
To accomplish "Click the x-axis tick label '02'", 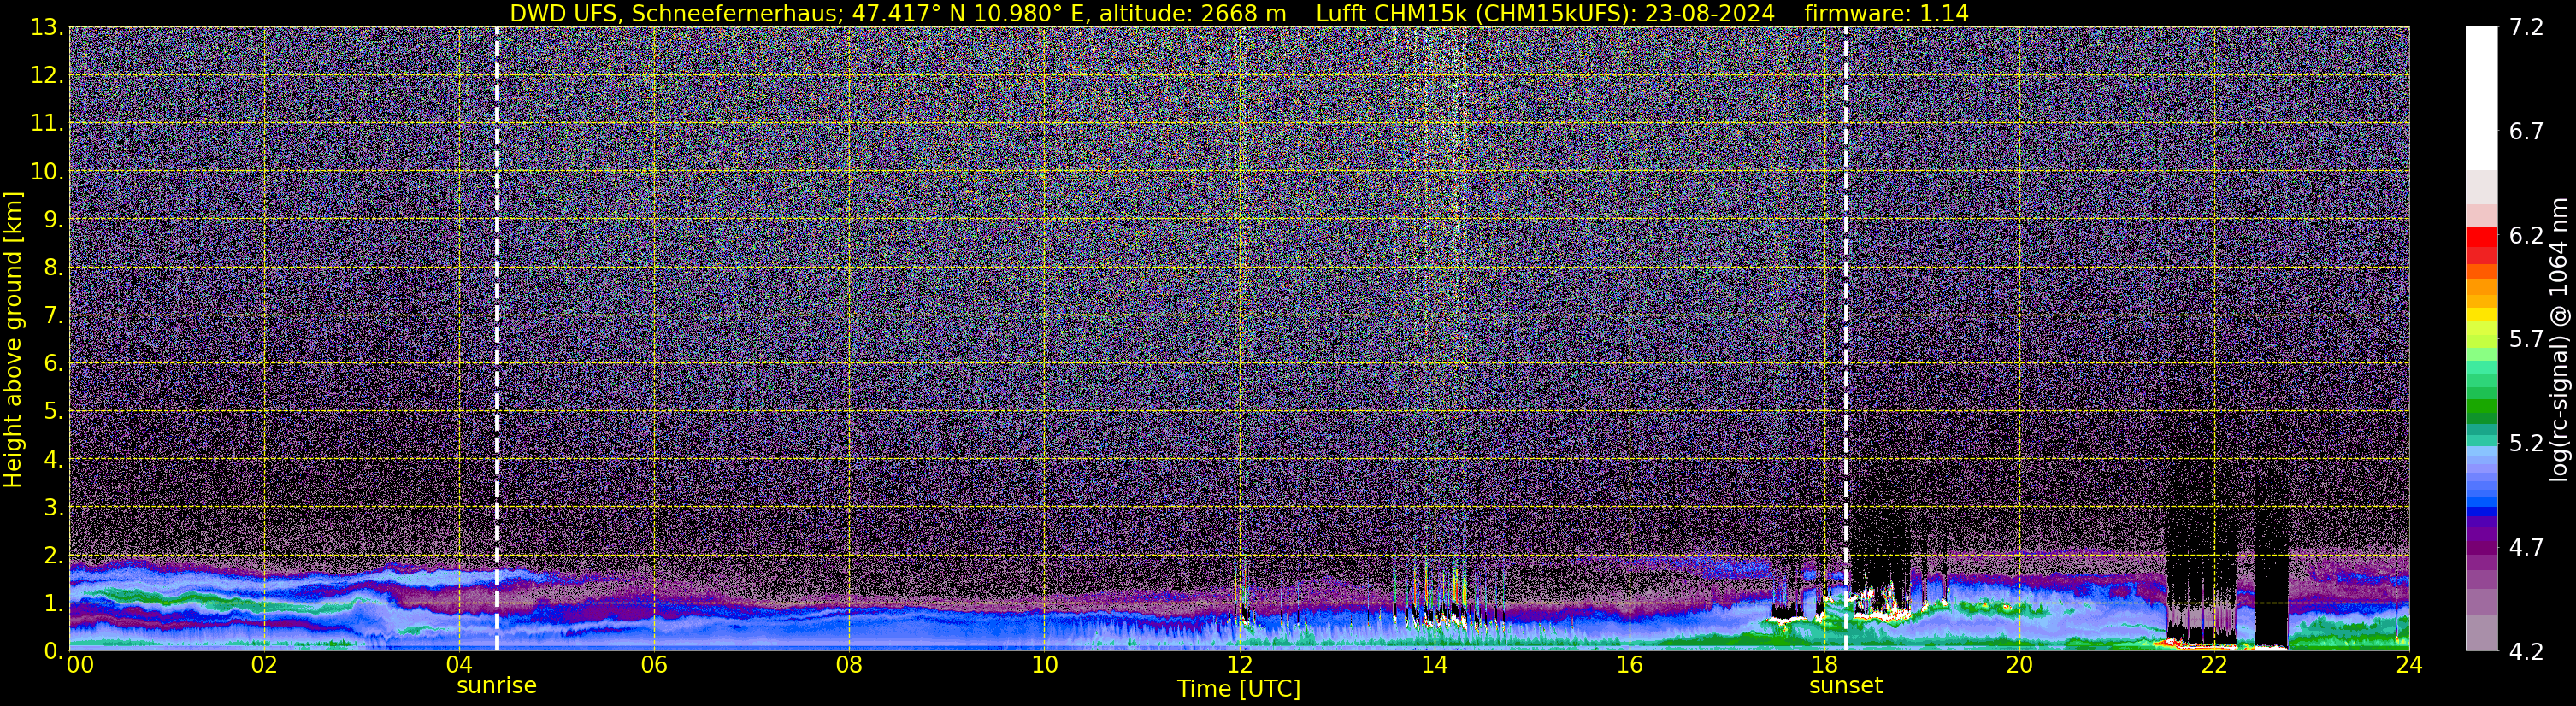I will click(x=263, y=665).
